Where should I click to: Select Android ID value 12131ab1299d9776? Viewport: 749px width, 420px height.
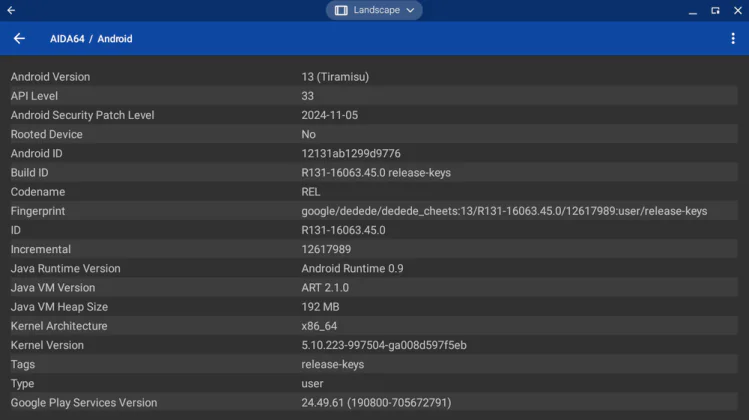click(351, 153)
